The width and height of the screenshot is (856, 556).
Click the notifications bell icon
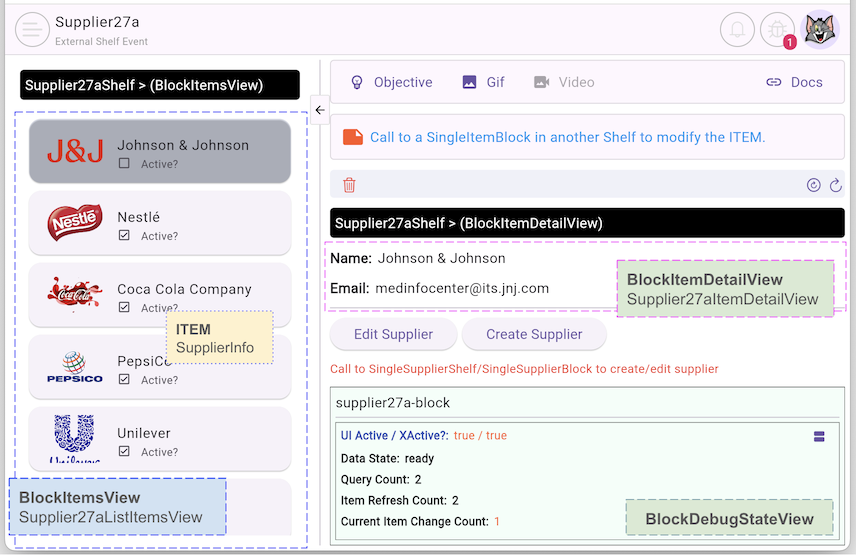click(737, 30)
